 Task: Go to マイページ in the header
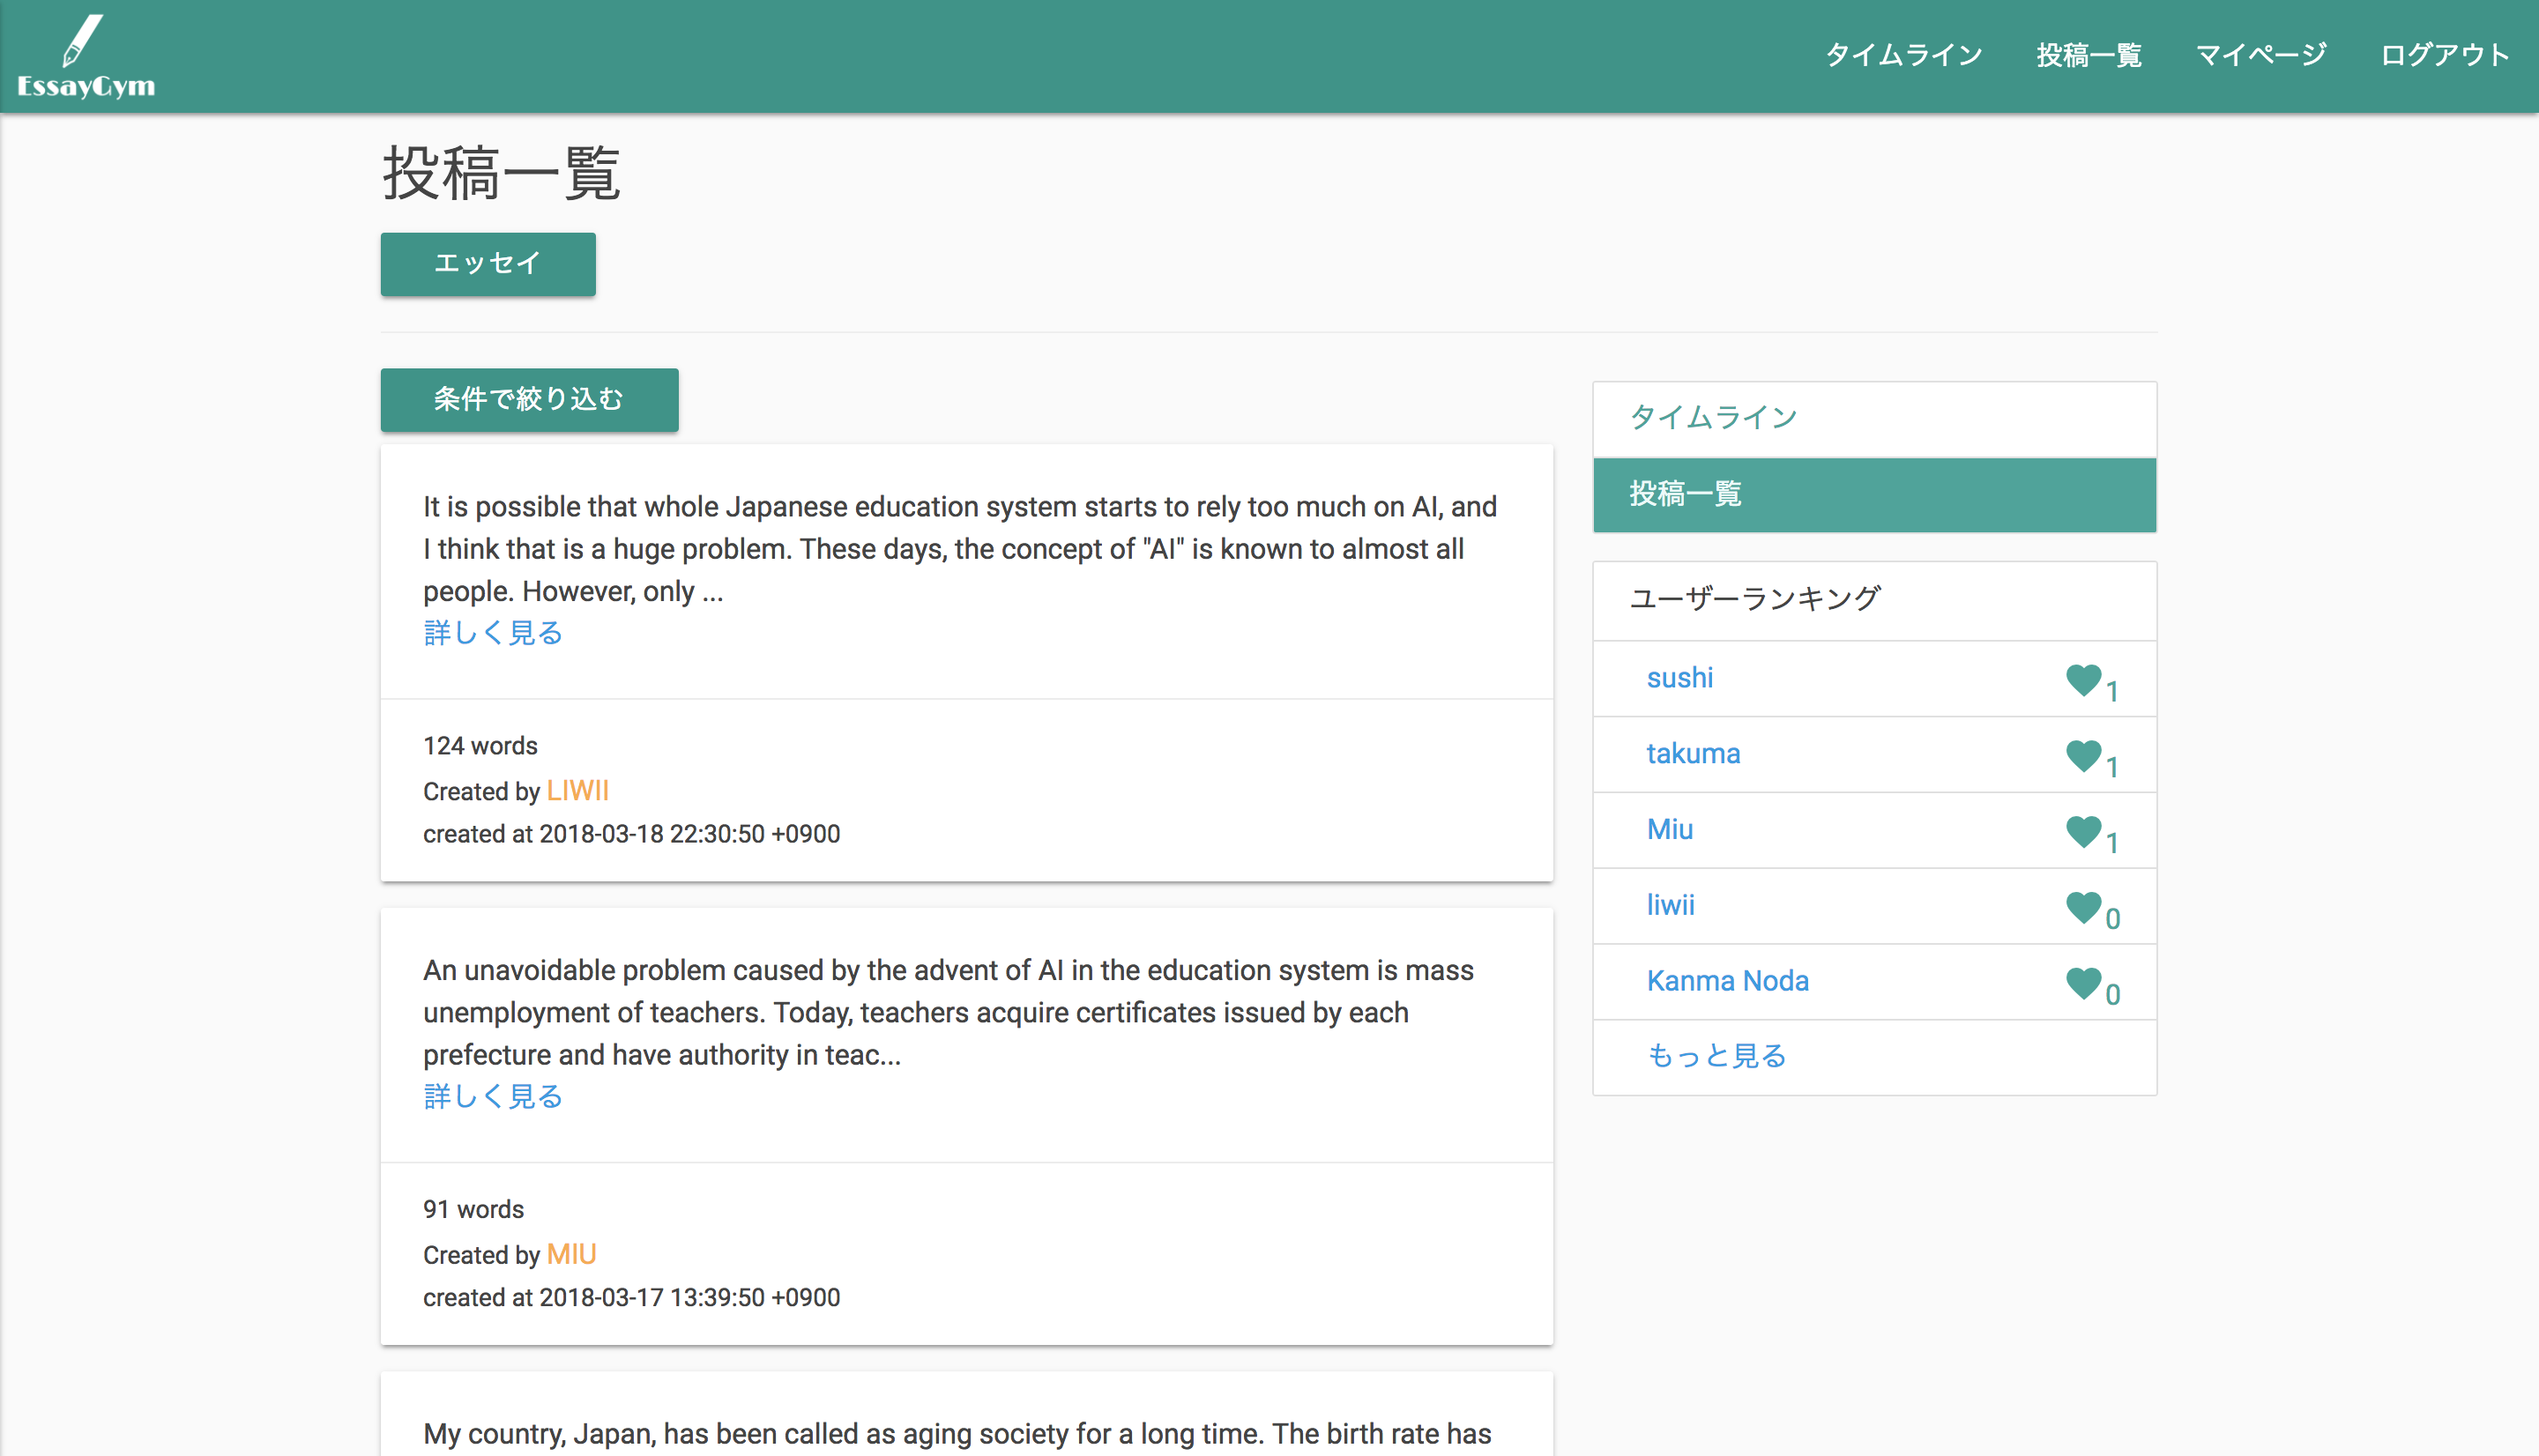pos(2260,55)
